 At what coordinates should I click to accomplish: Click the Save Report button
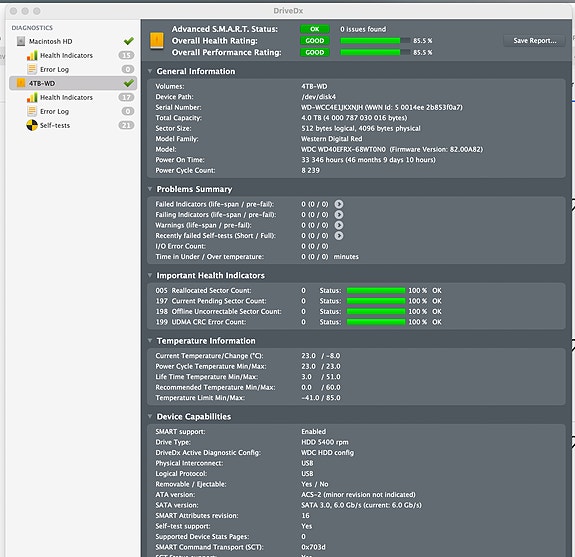coord(534,41)
